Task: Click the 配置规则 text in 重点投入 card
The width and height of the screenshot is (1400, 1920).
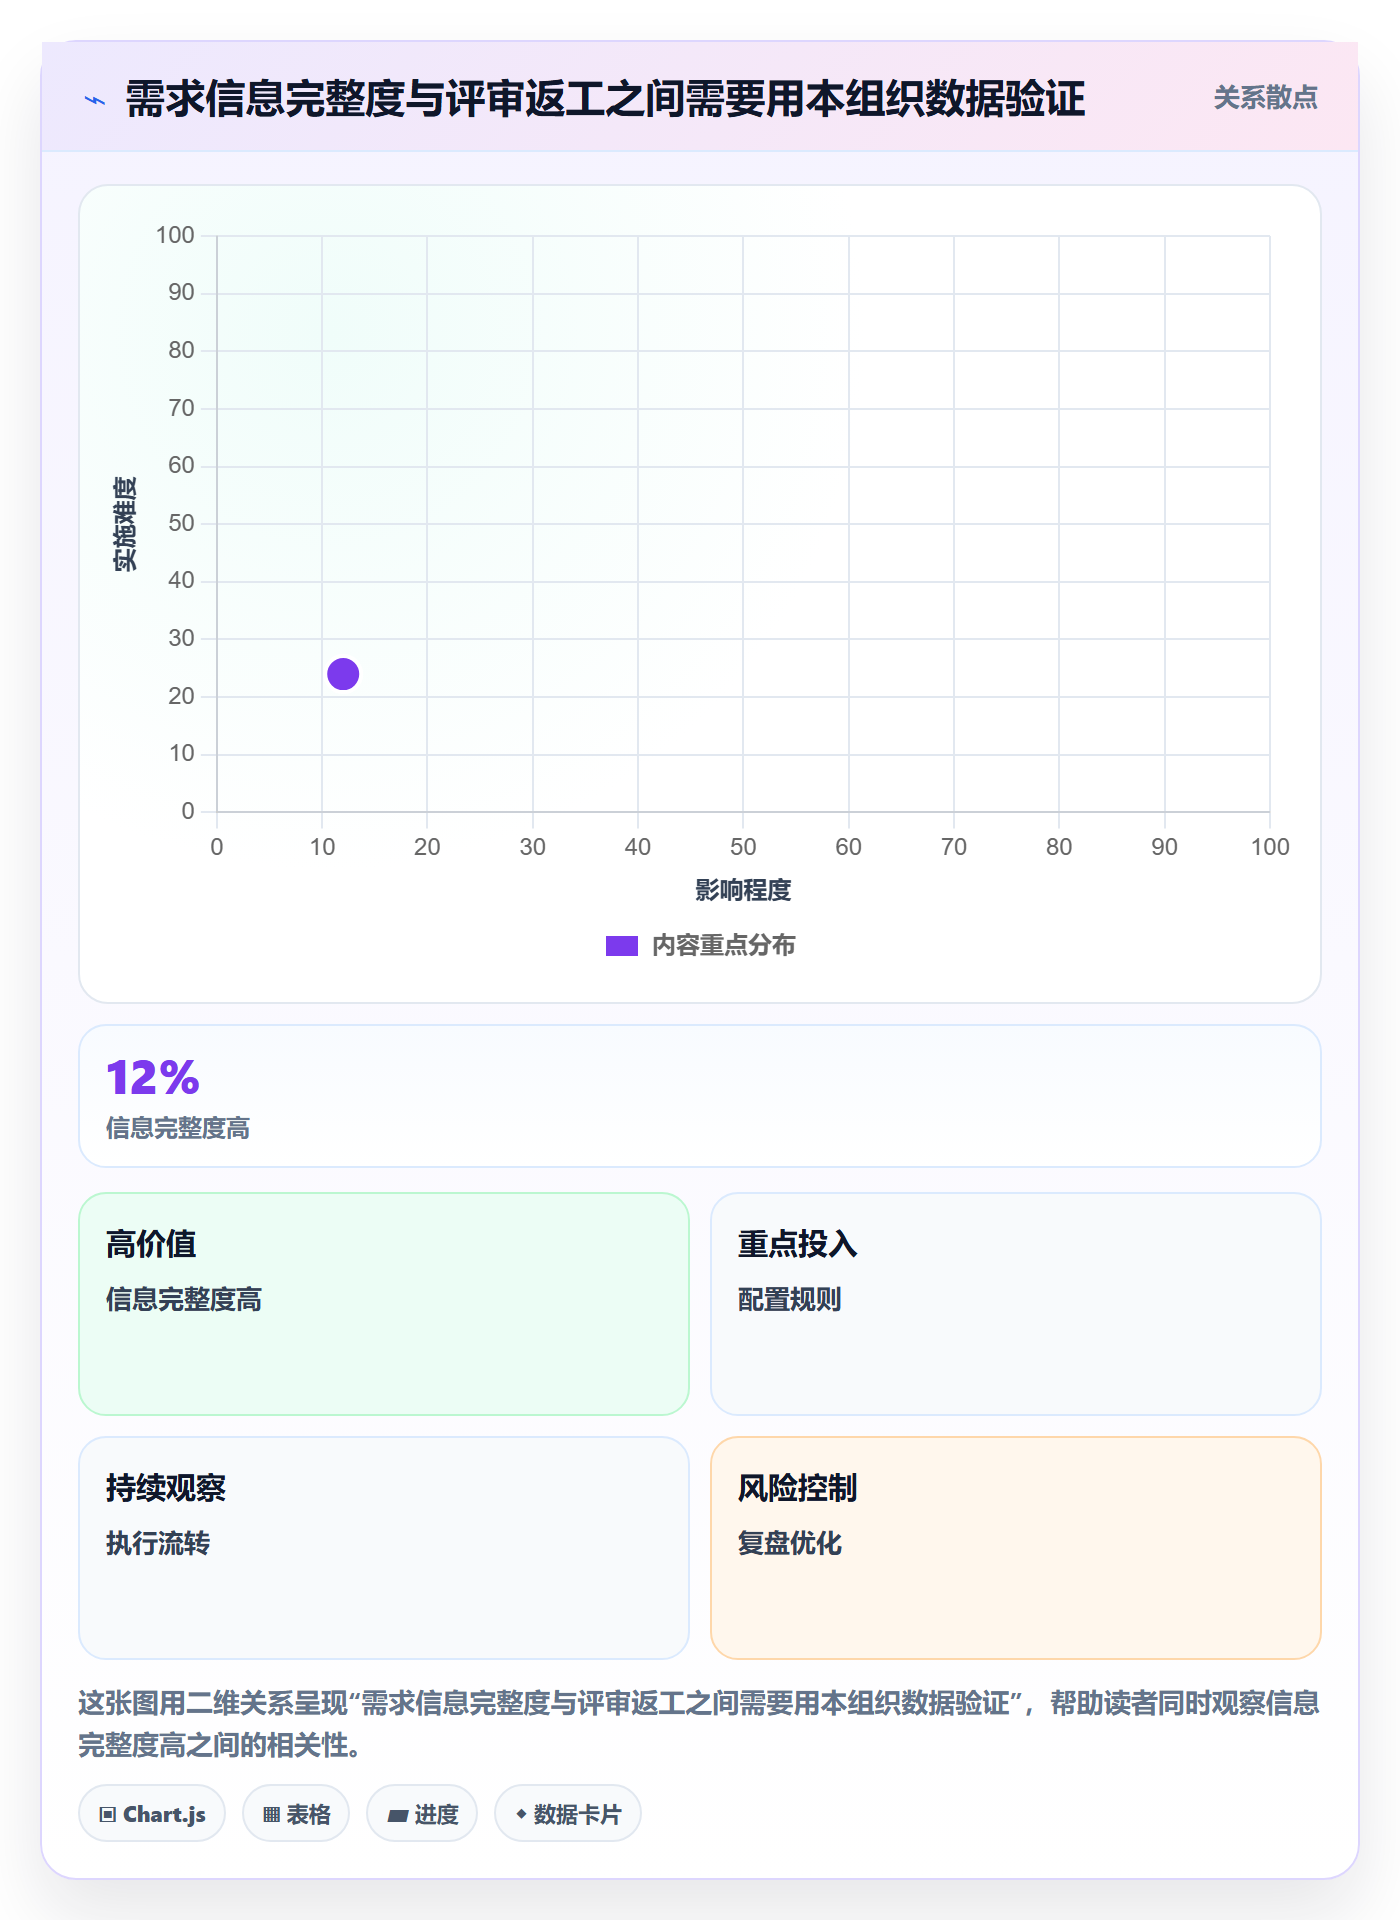Action: tap(789, 1299)
